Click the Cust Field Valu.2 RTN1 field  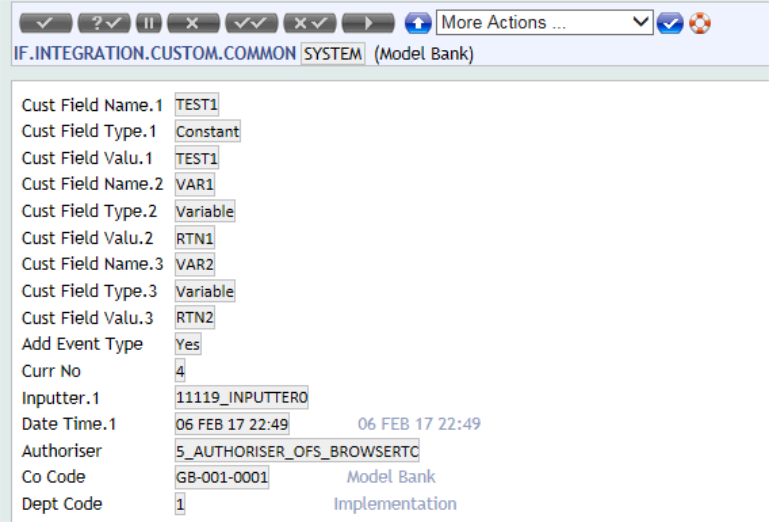point(195,238)
